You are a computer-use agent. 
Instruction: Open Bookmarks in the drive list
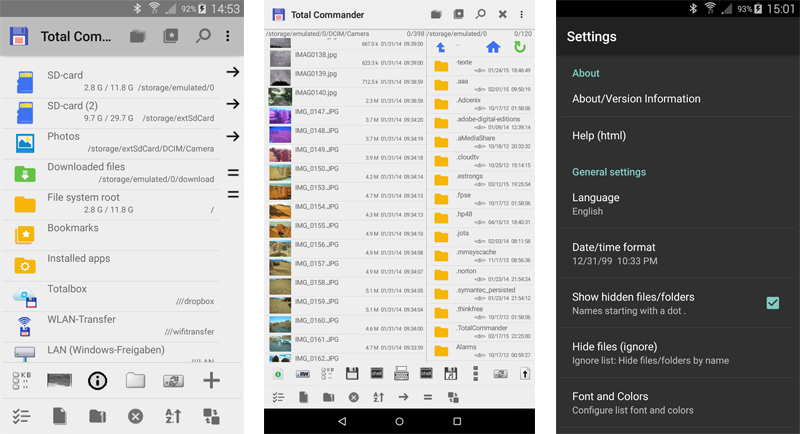pos(111,235)
